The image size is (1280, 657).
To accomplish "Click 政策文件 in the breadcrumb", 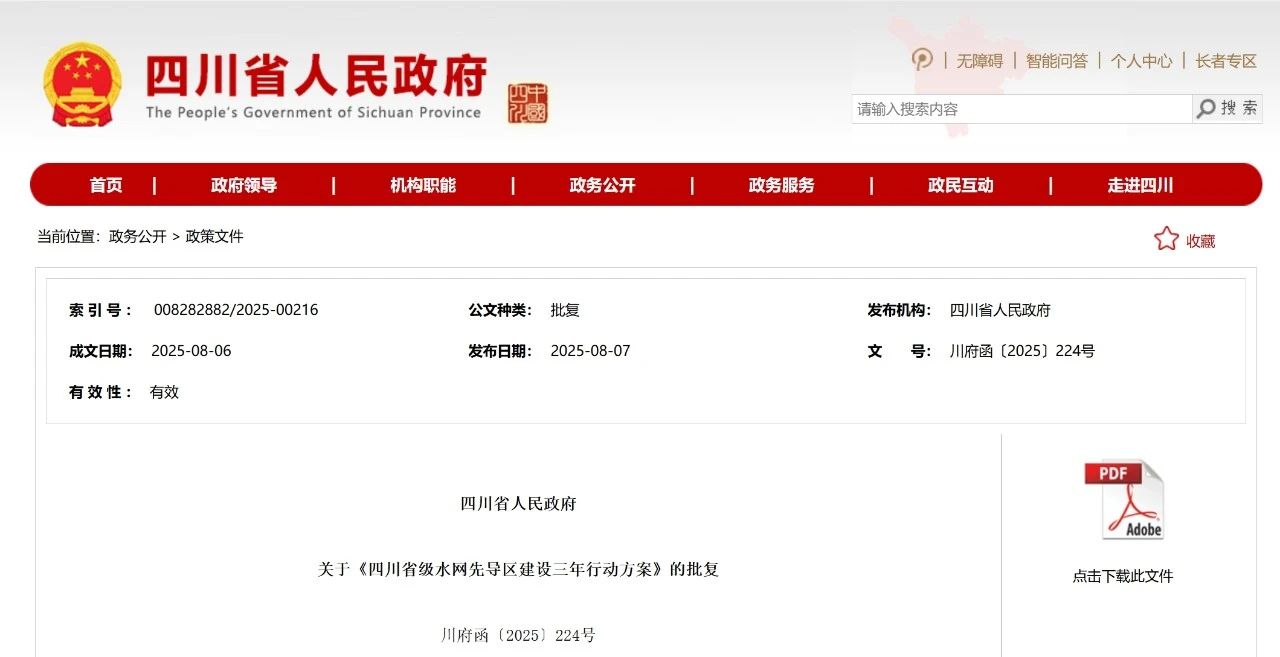I will pyautogui.click(x=214, y=237).
